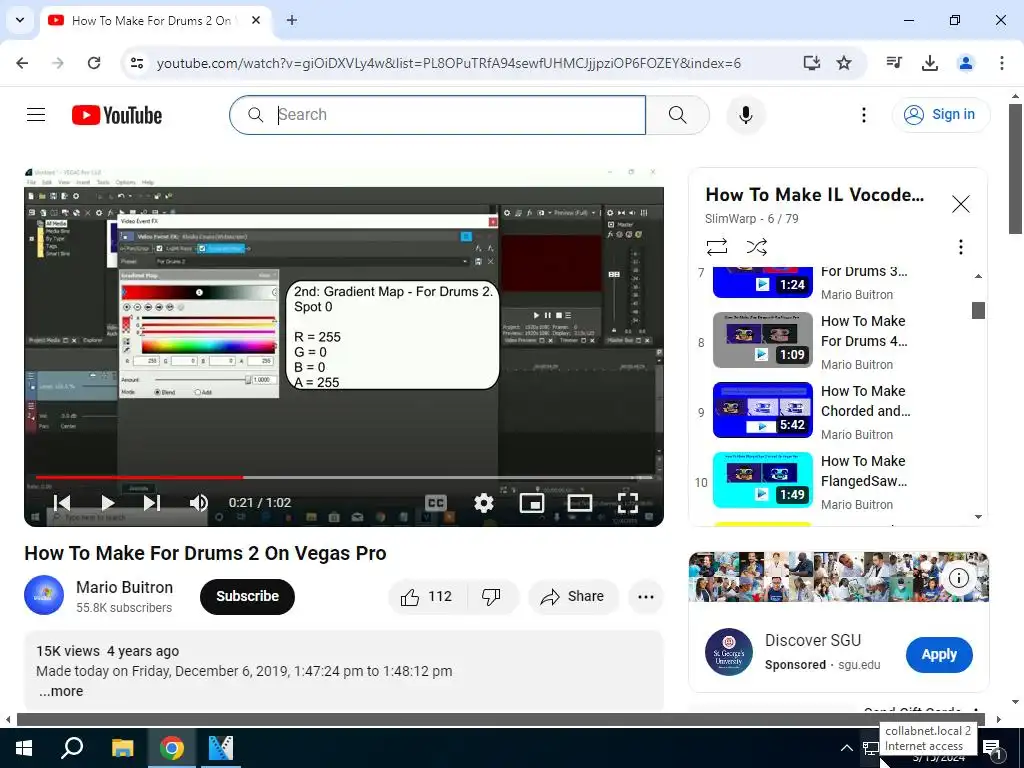
Task: Open Windows taskbar search
Action: pos(72,748)
